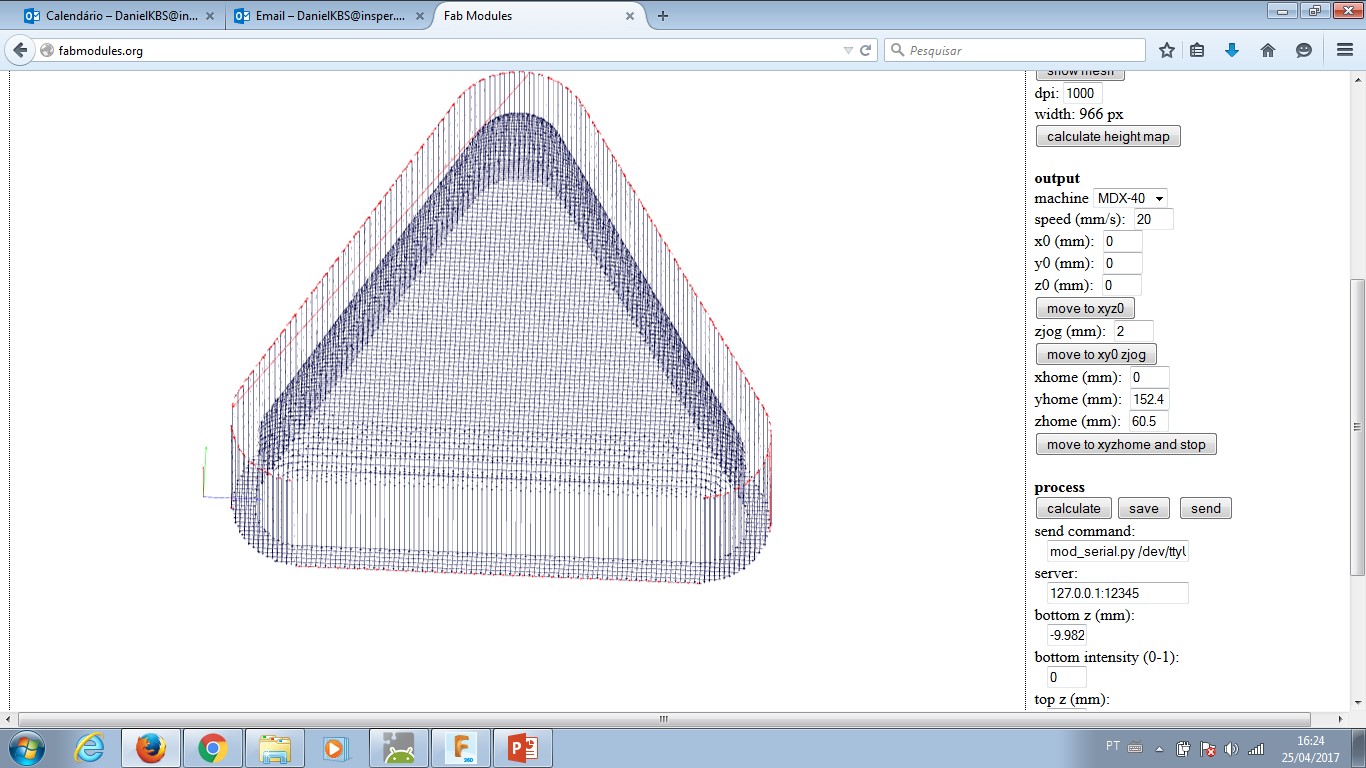
Task: Click the move to xyz0 button
Action: click(1085, 309)
